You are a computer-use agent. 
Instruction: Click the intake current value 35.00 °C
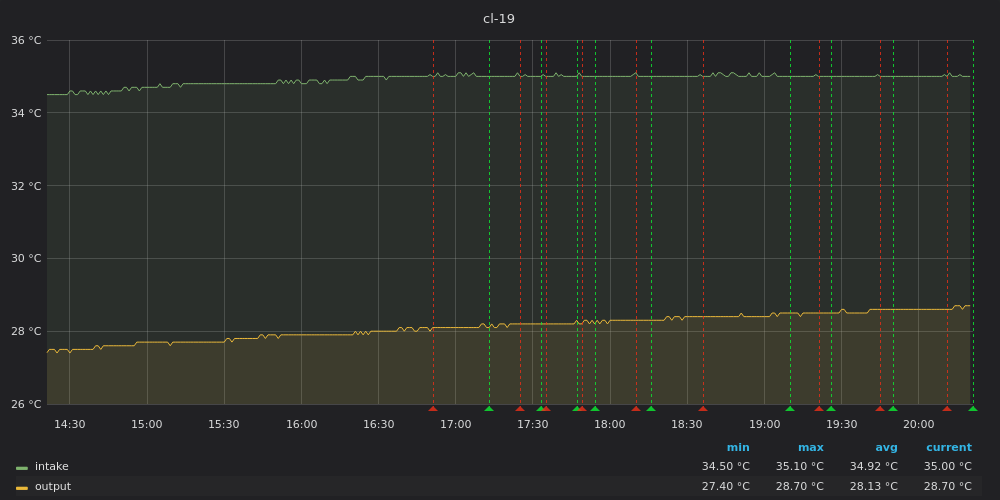click(x=947, y=467)
